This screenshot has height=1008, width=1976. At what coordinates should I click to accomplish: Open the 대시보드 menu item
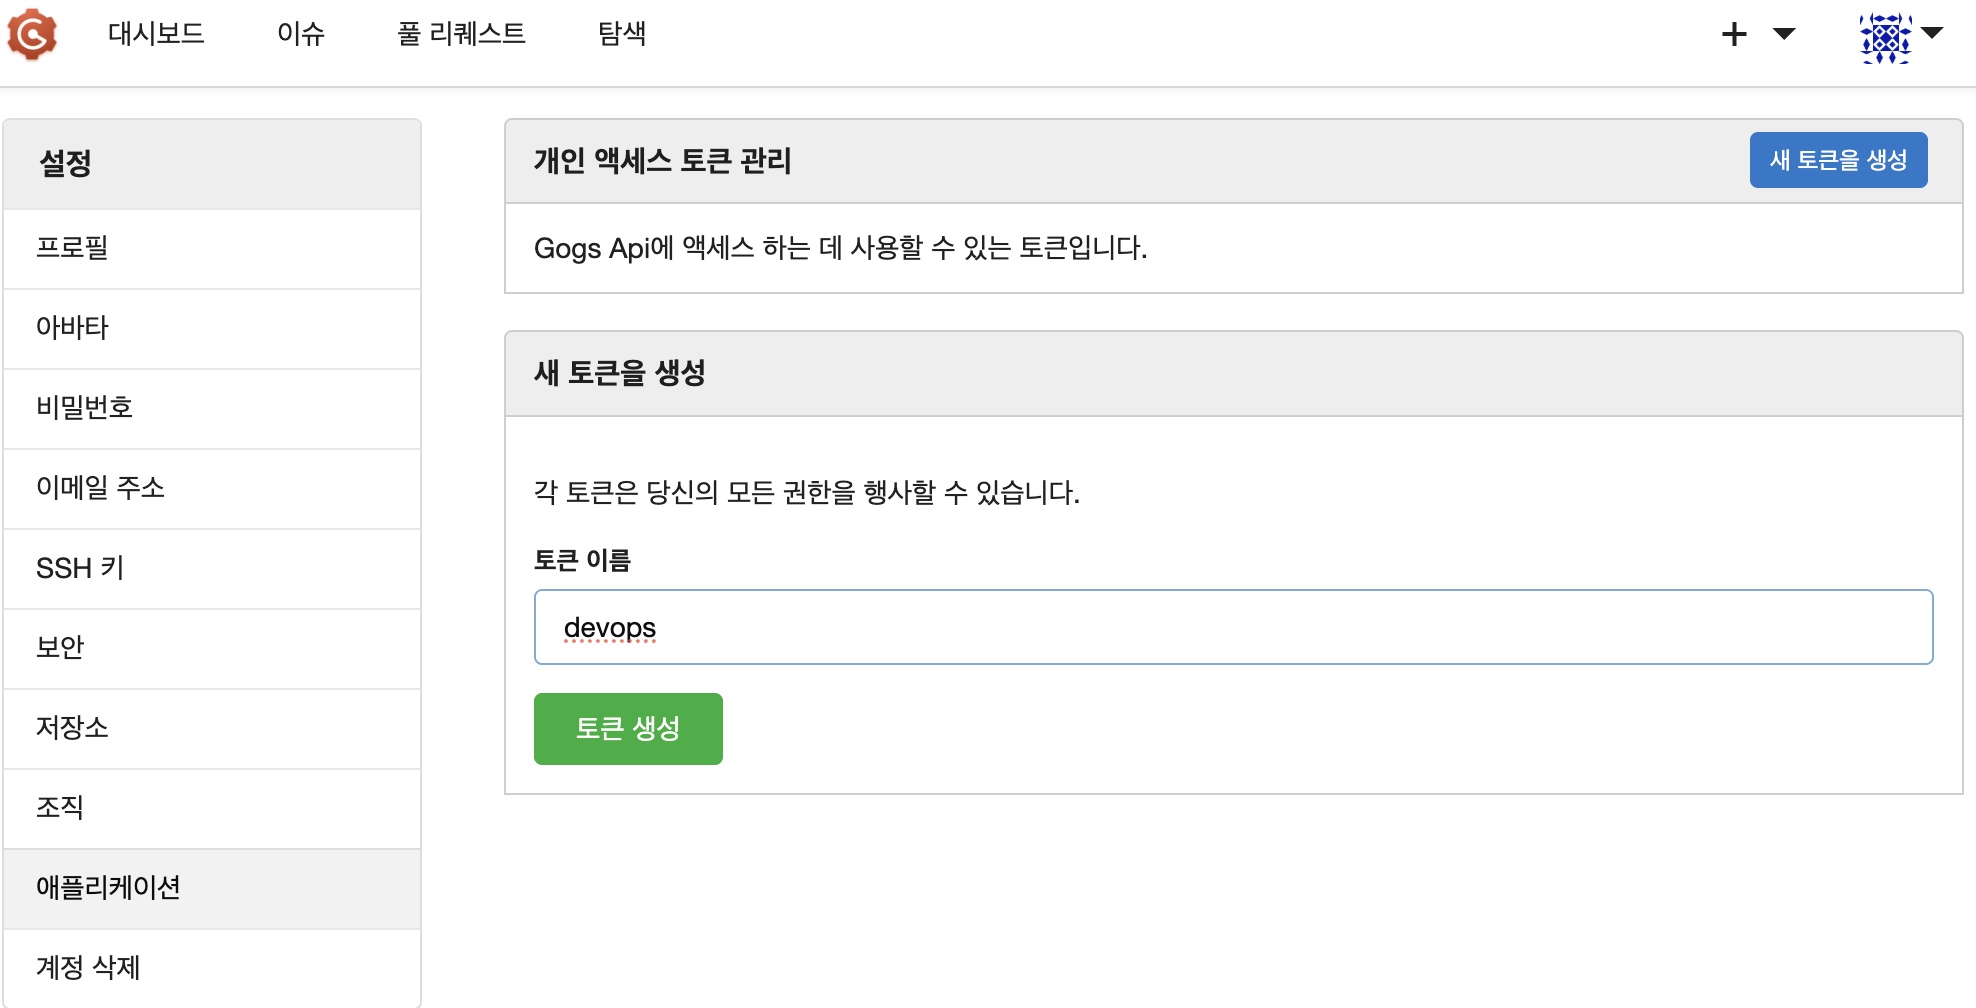pyautogui.click(x=156, y=34)
